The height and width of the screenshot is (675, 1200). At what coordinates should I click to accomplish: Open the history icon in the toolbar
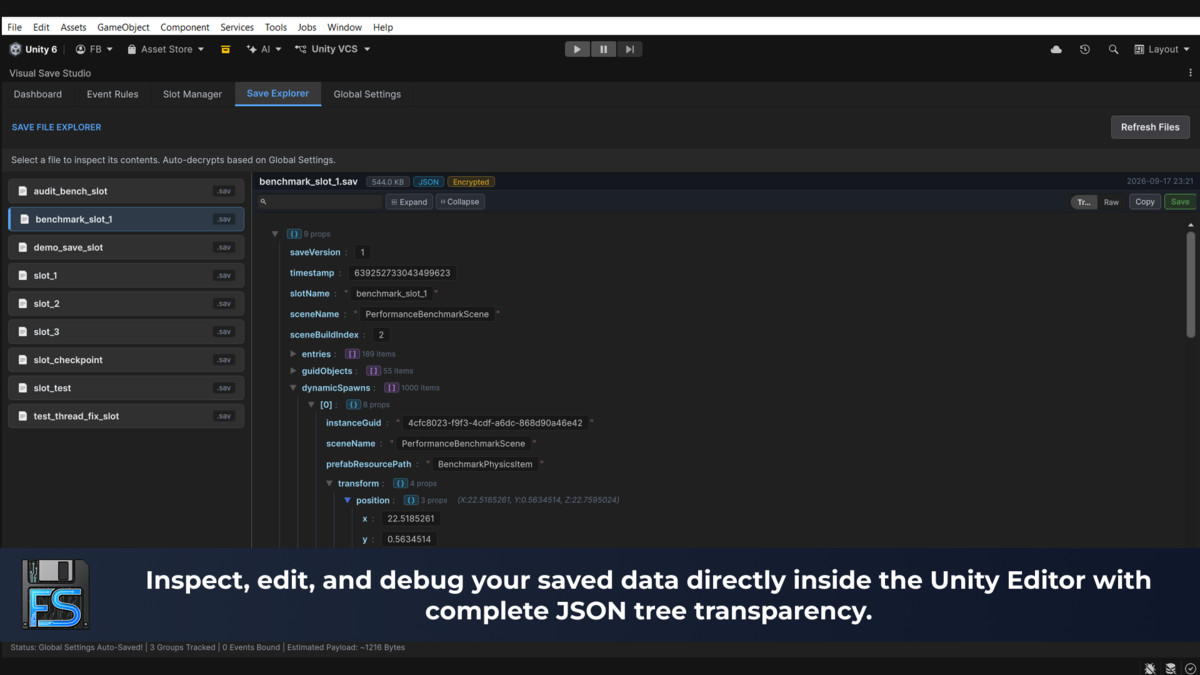coord(1085,49)
